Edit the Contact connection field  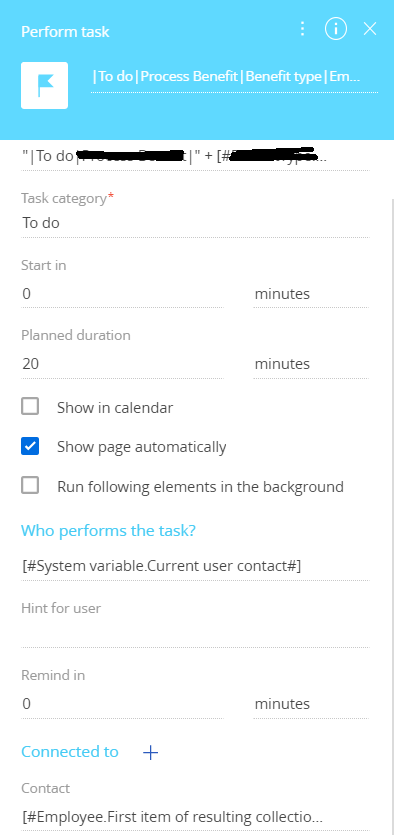pos(195,816)
